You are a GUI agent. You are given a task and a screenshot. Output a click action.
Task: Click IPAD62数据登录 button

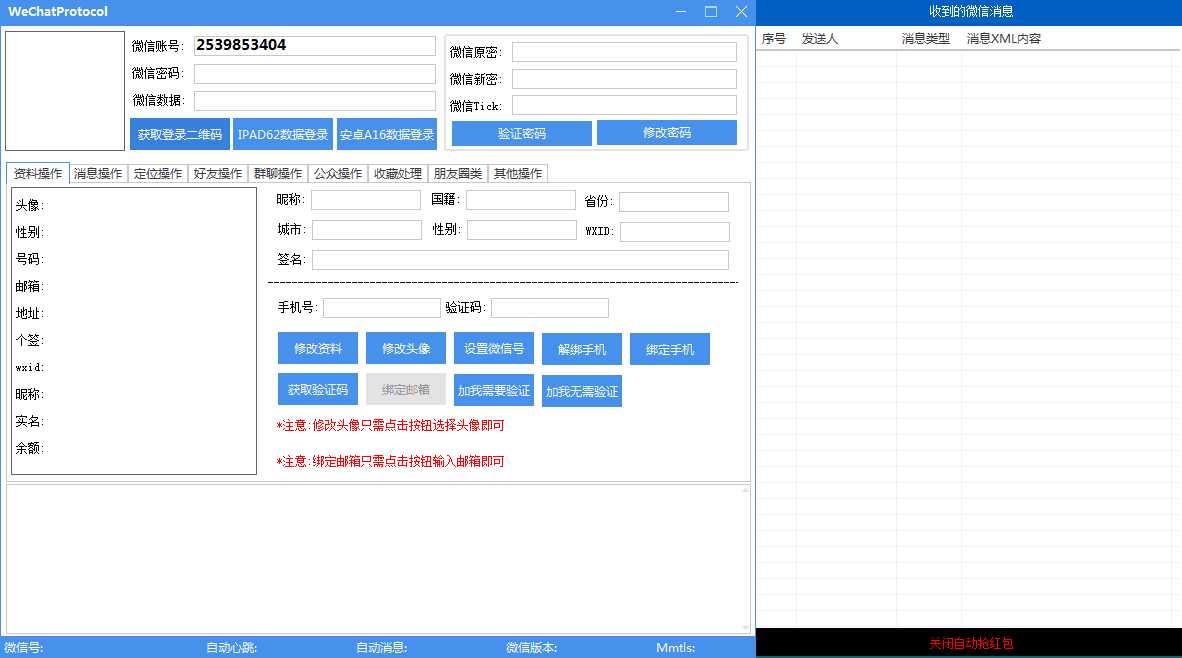point(283,134)
